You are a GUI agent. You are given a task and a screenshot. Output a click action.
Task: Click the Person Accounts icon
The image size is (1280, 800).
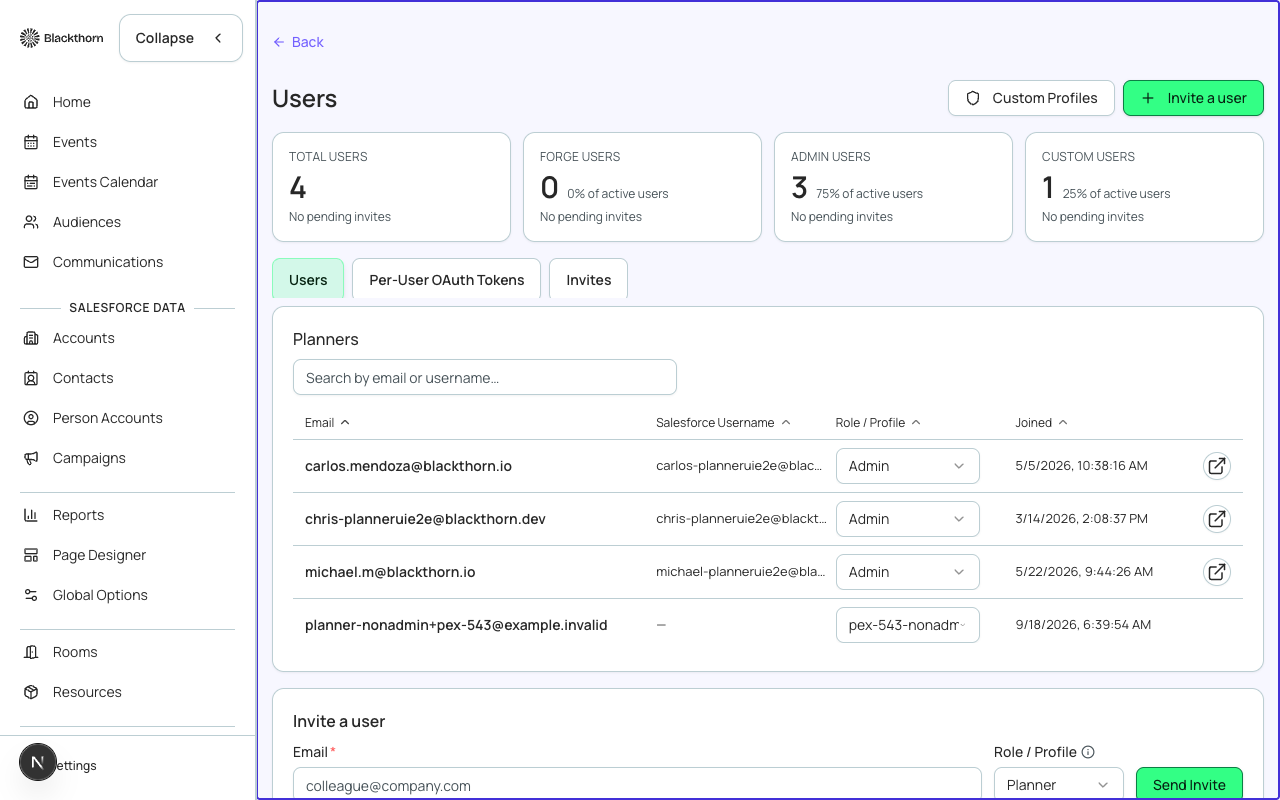coord(31,418)
